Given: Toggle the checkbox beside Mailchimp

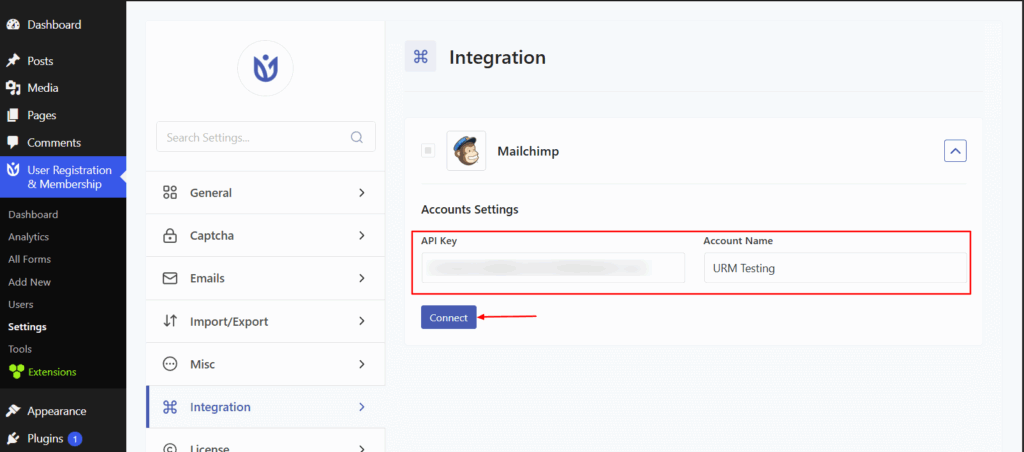Looking at the screenshot, I should click(x=428, y=151).
